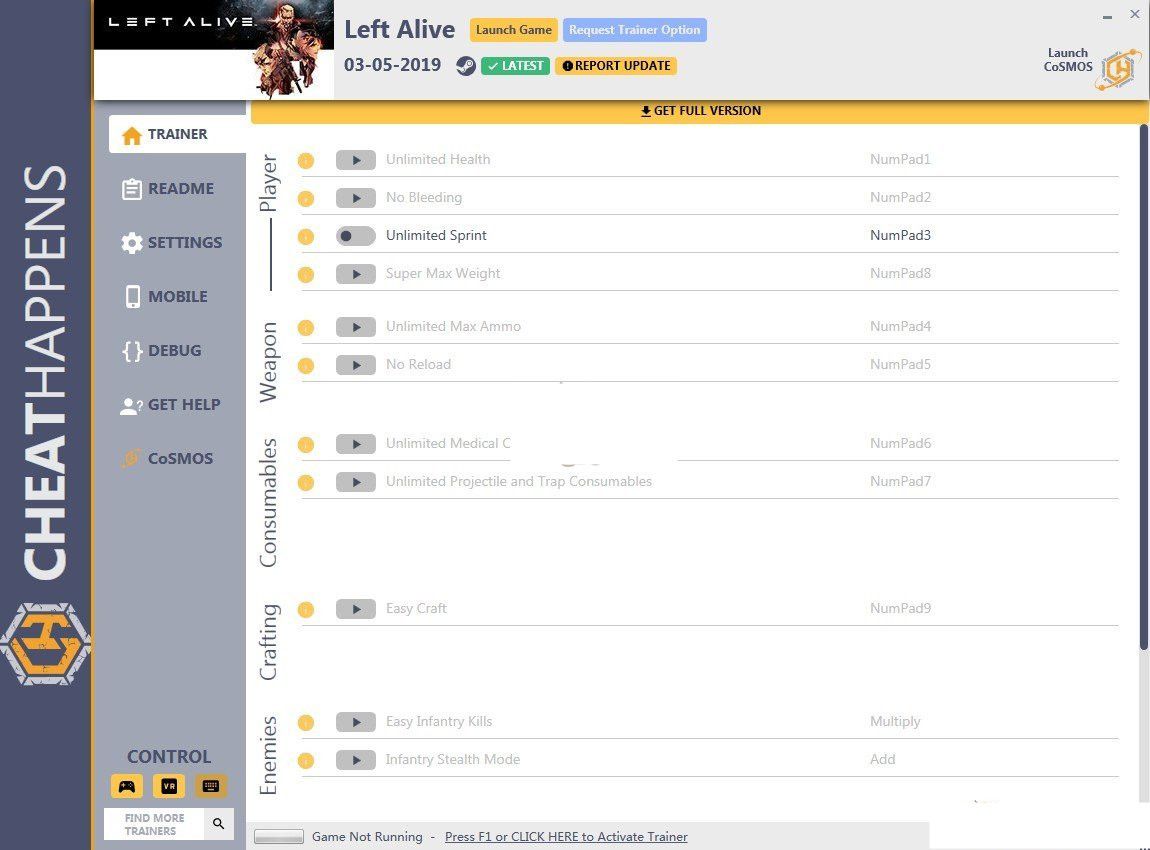Toggle Super Max Weight cheat

[356, 274]
